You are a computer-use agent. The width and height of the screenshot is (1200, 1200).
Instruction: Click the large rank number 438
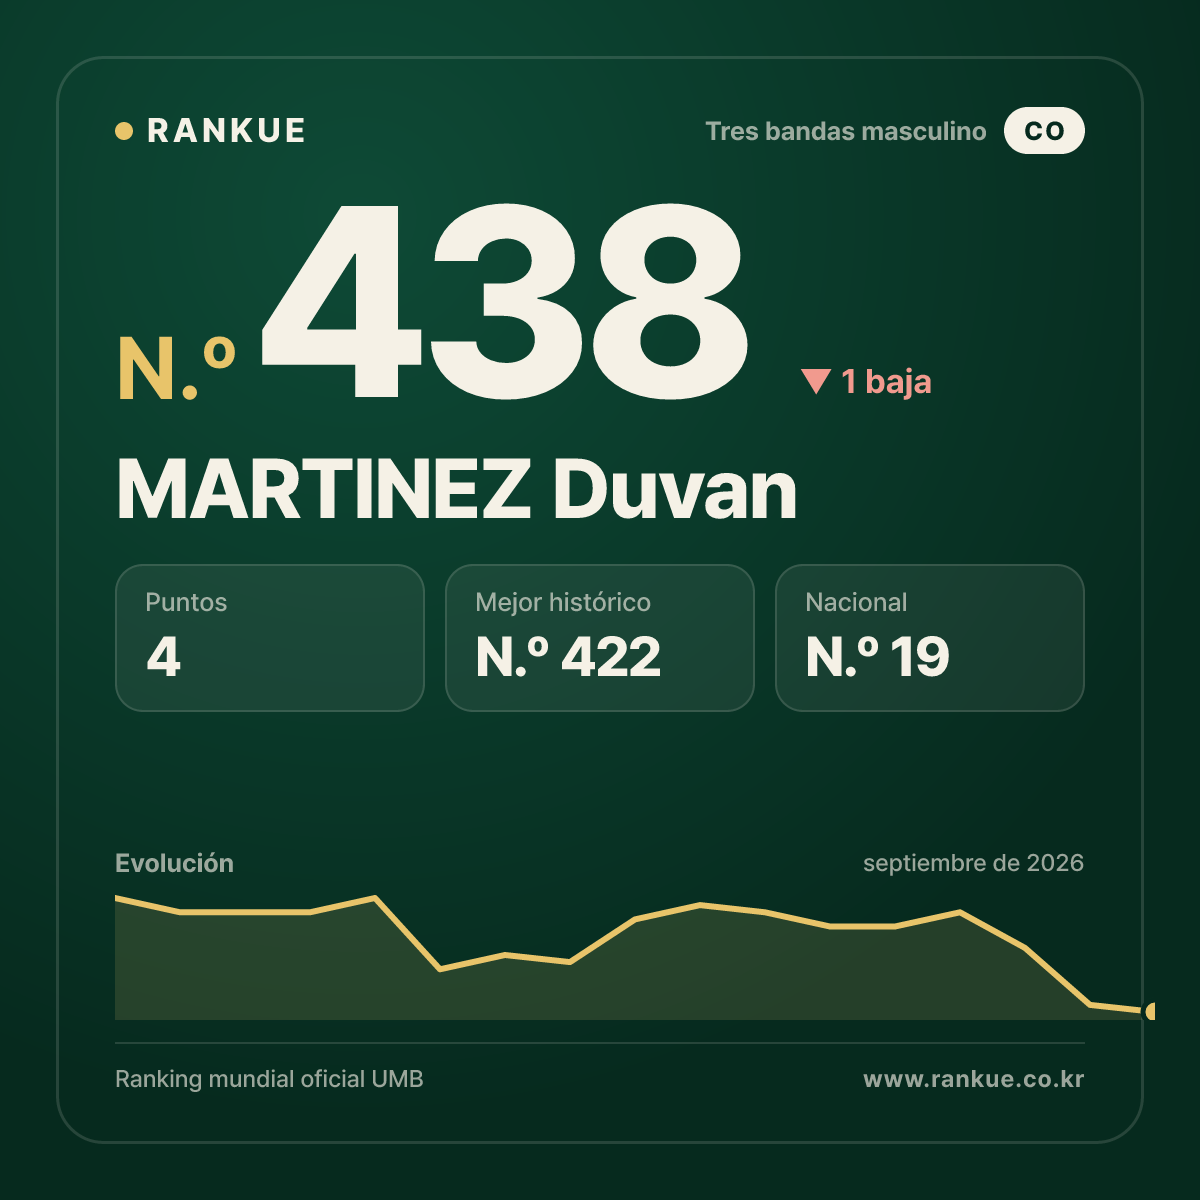[505, 301]
